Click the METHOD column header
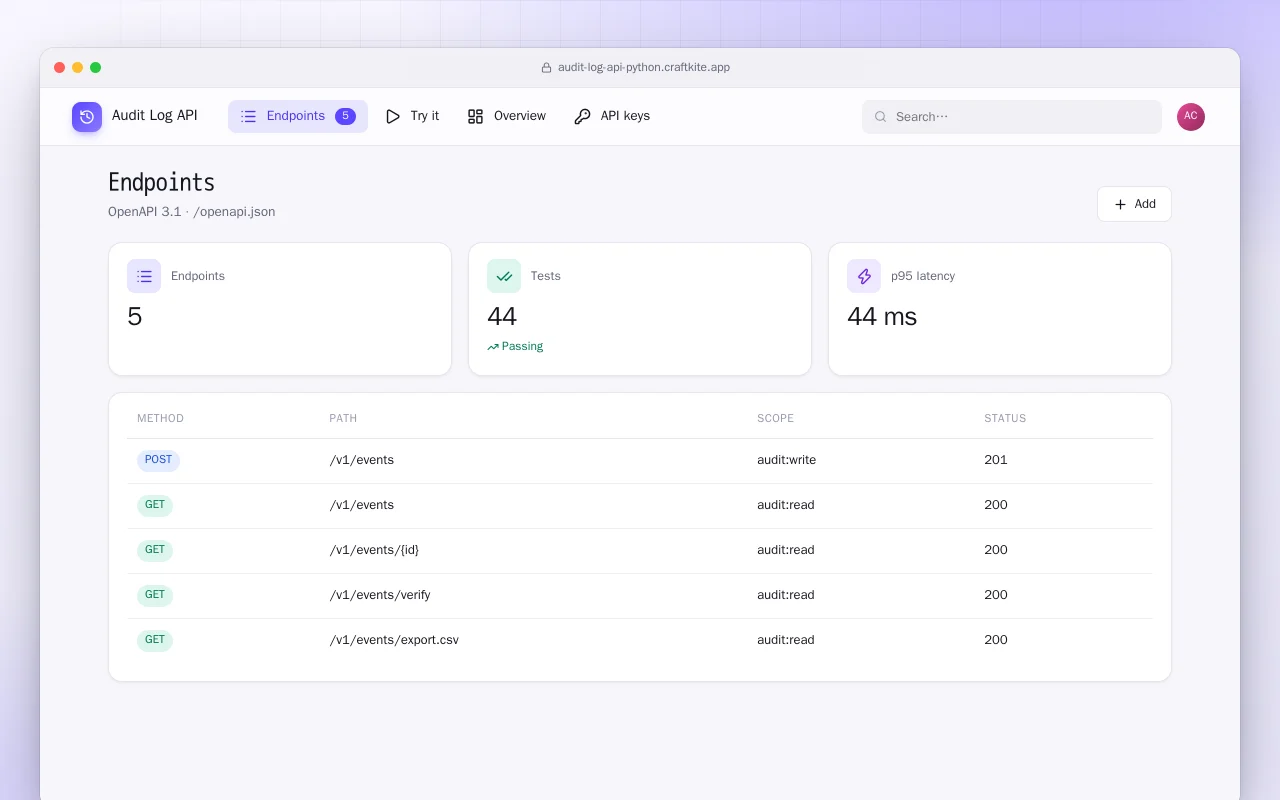Image resolution: width=1280 pixels, height=800 pixels. pos(160,418)
